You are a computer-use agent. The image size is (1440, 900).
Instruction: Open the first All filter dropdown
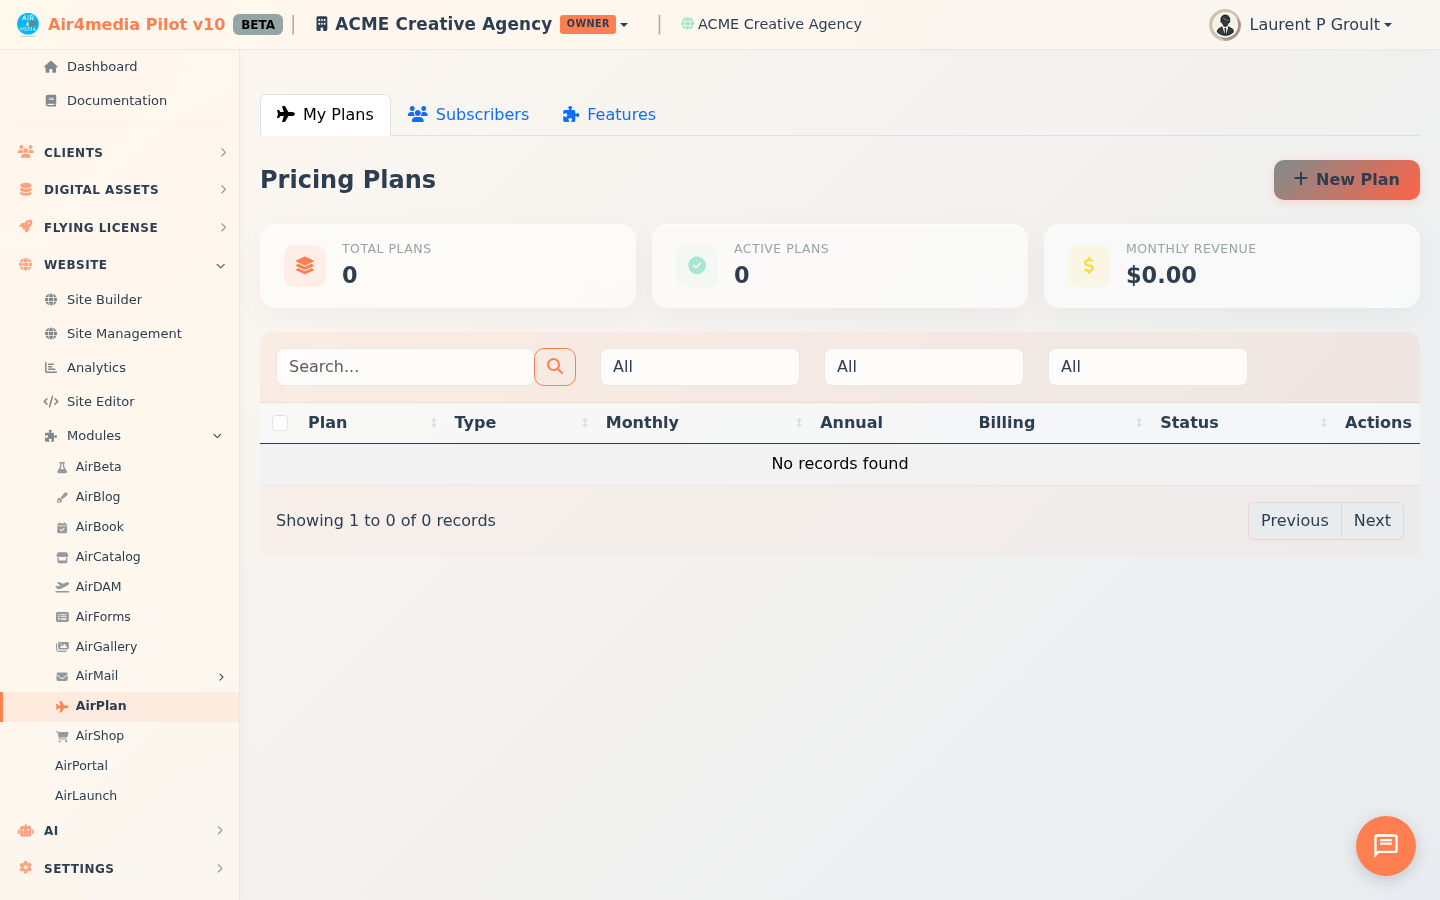(x=699, y=367)
